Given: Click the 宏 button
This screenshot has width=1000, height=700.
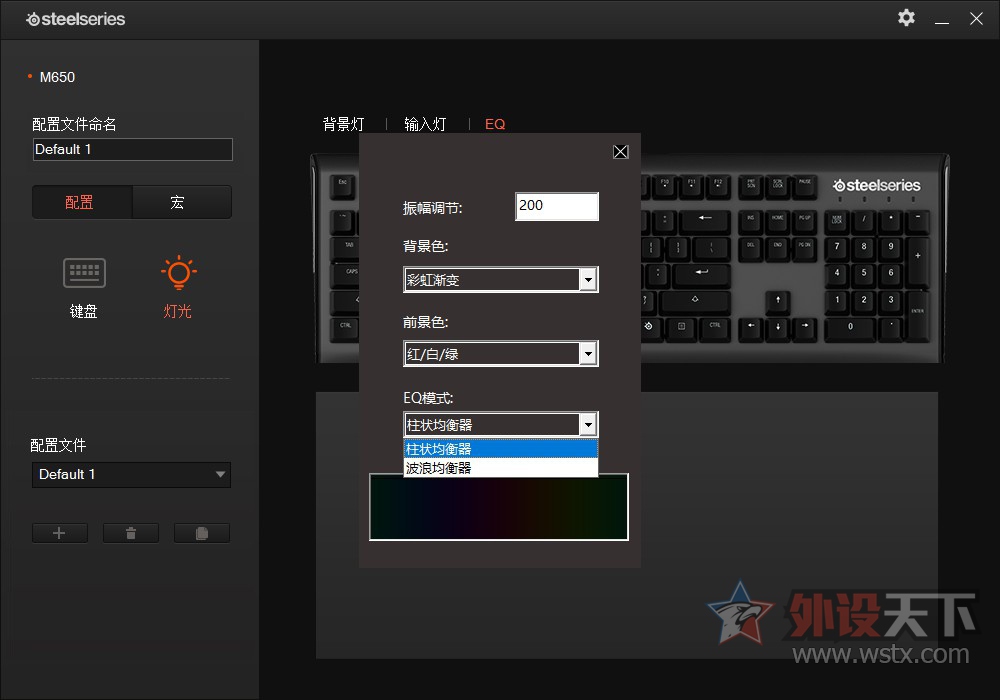Looking at the screenshot, I should [181, 201].
